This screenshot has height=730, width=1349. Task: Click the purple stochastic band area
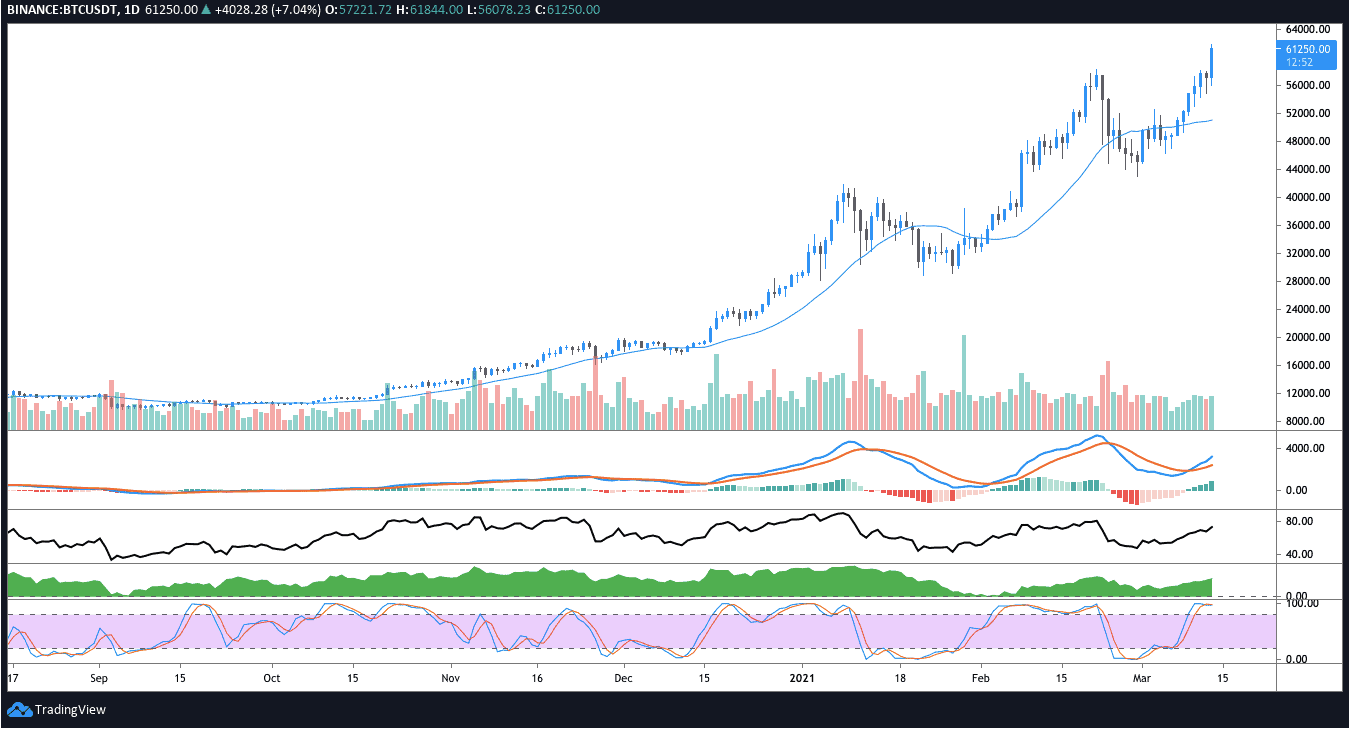[640, 631]
